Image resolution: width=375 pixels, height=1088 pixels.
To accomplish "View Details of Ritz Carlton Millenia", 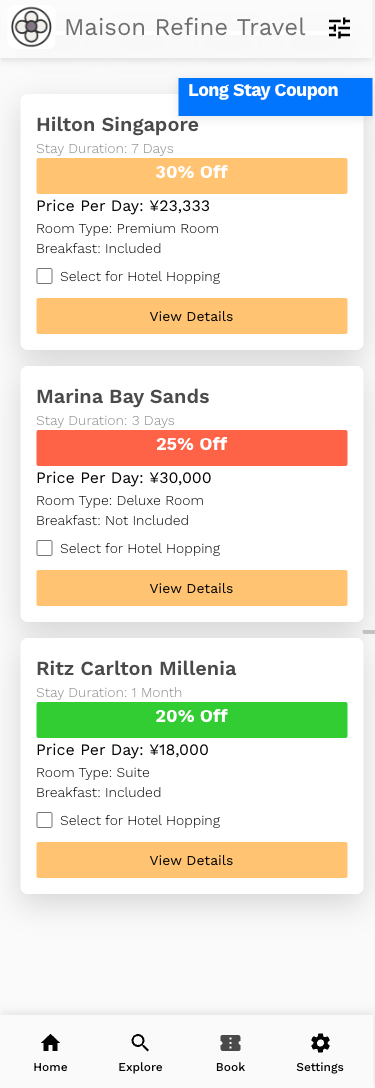I will [192, 860].
